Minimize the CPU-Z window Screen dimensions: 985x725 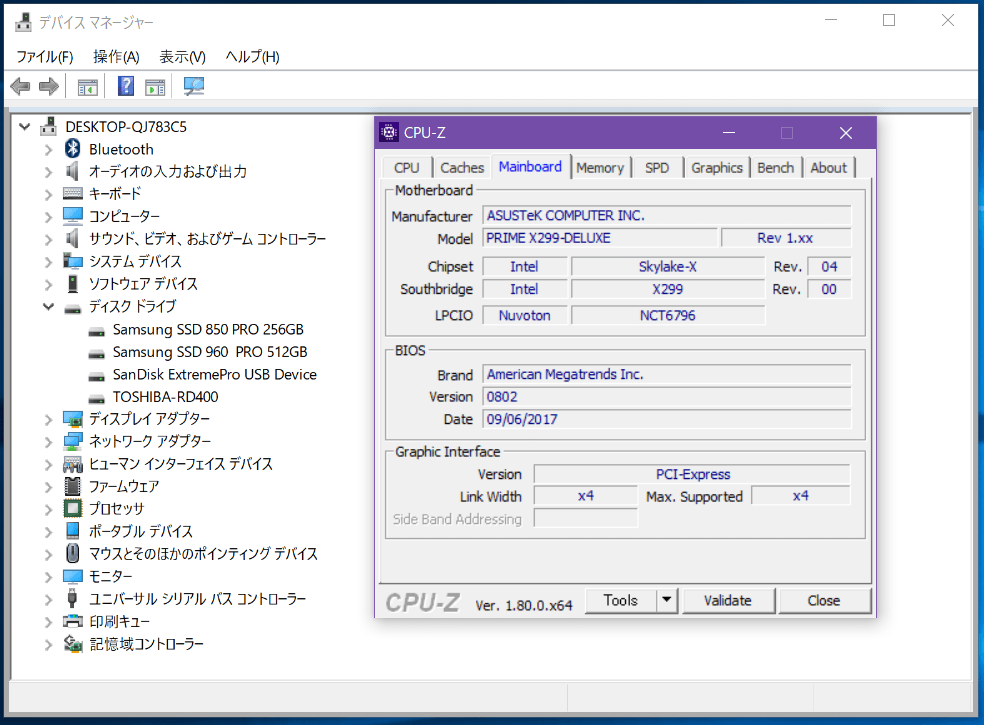point(729,133)
